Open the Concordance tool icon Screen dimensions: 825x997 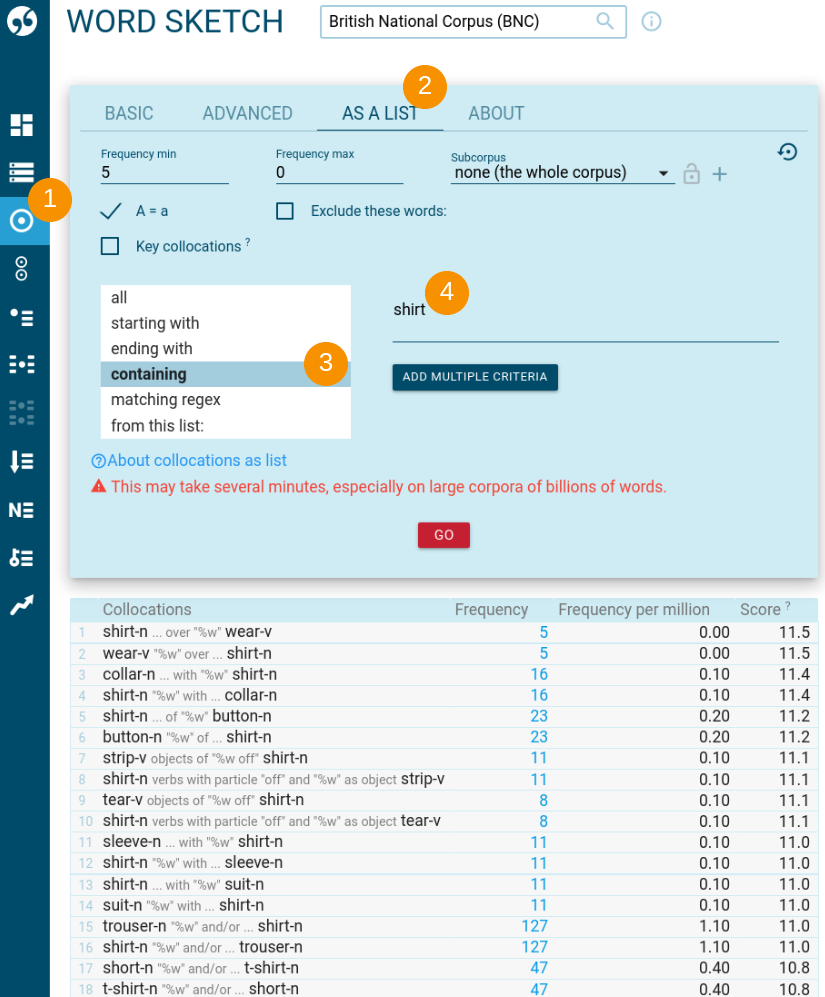[x=22, y=365]
